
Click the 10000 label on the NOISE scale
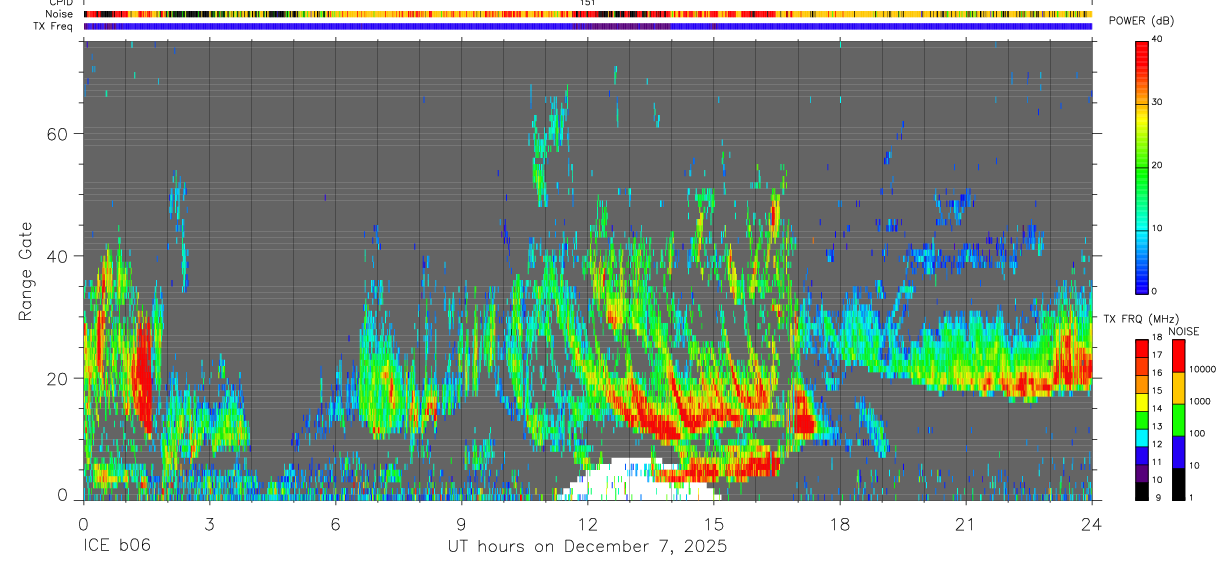(1203, 370)
